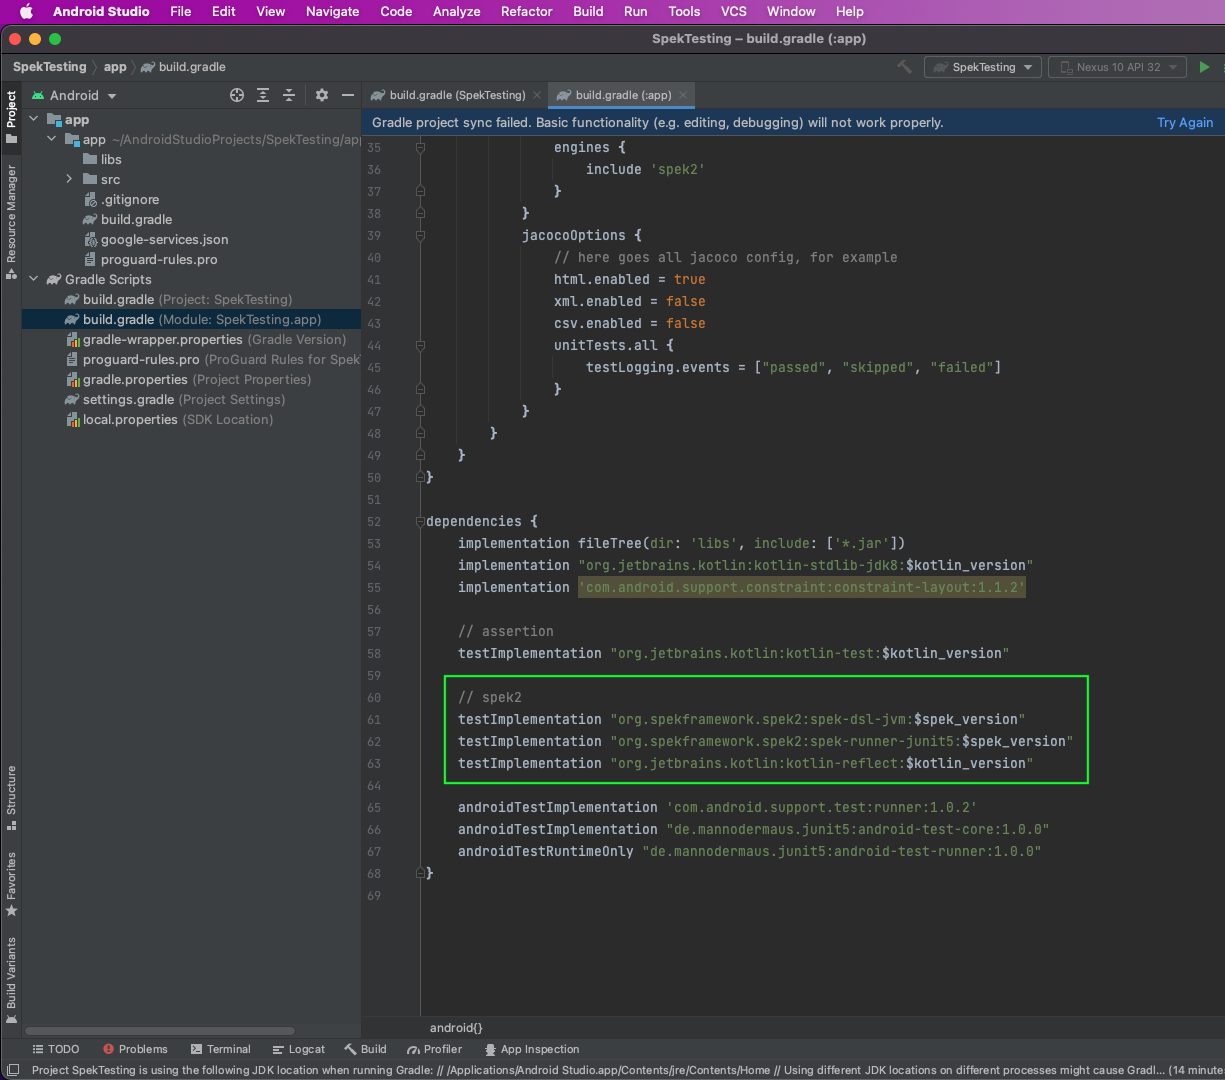Open the File menu
The height and width of the screenshot is (1080, 1225).
coord(181,11)
